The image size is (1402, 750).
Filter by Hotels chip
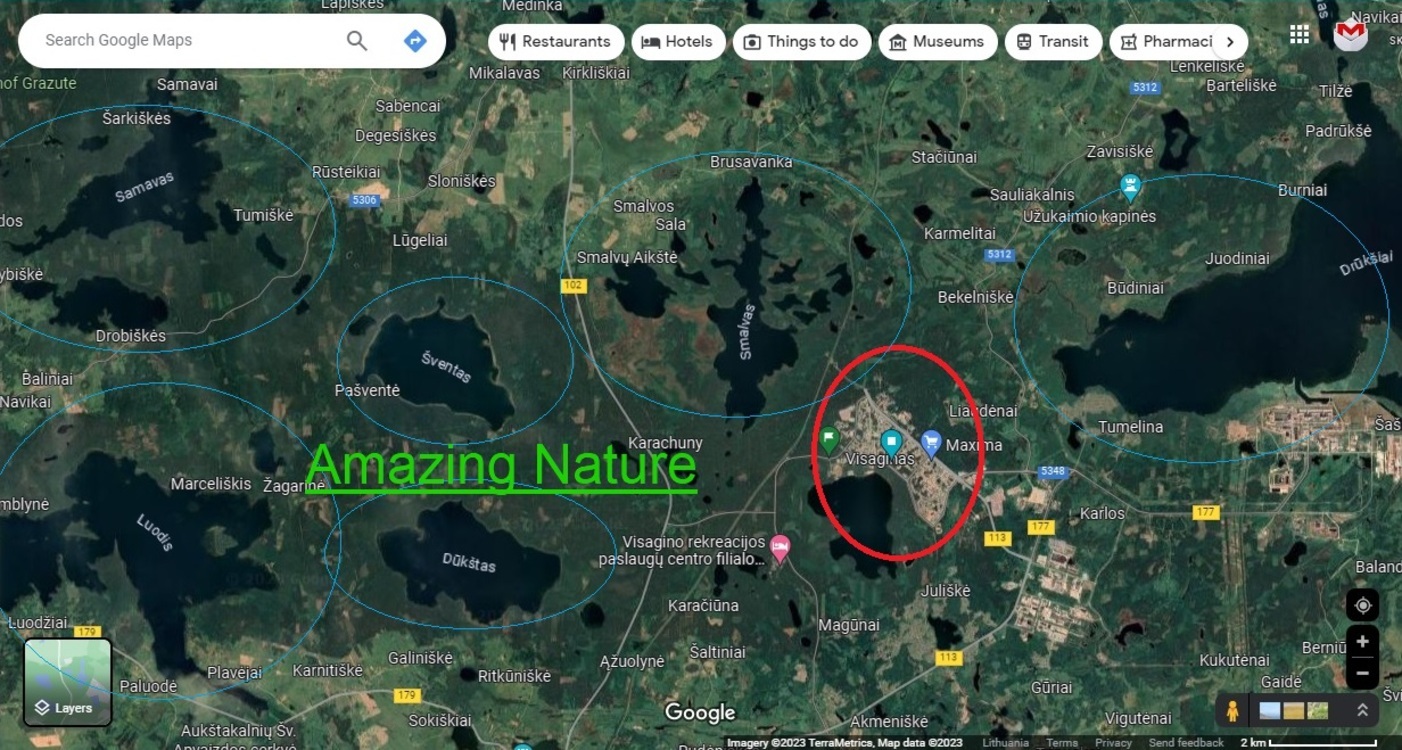coord(678,42)
